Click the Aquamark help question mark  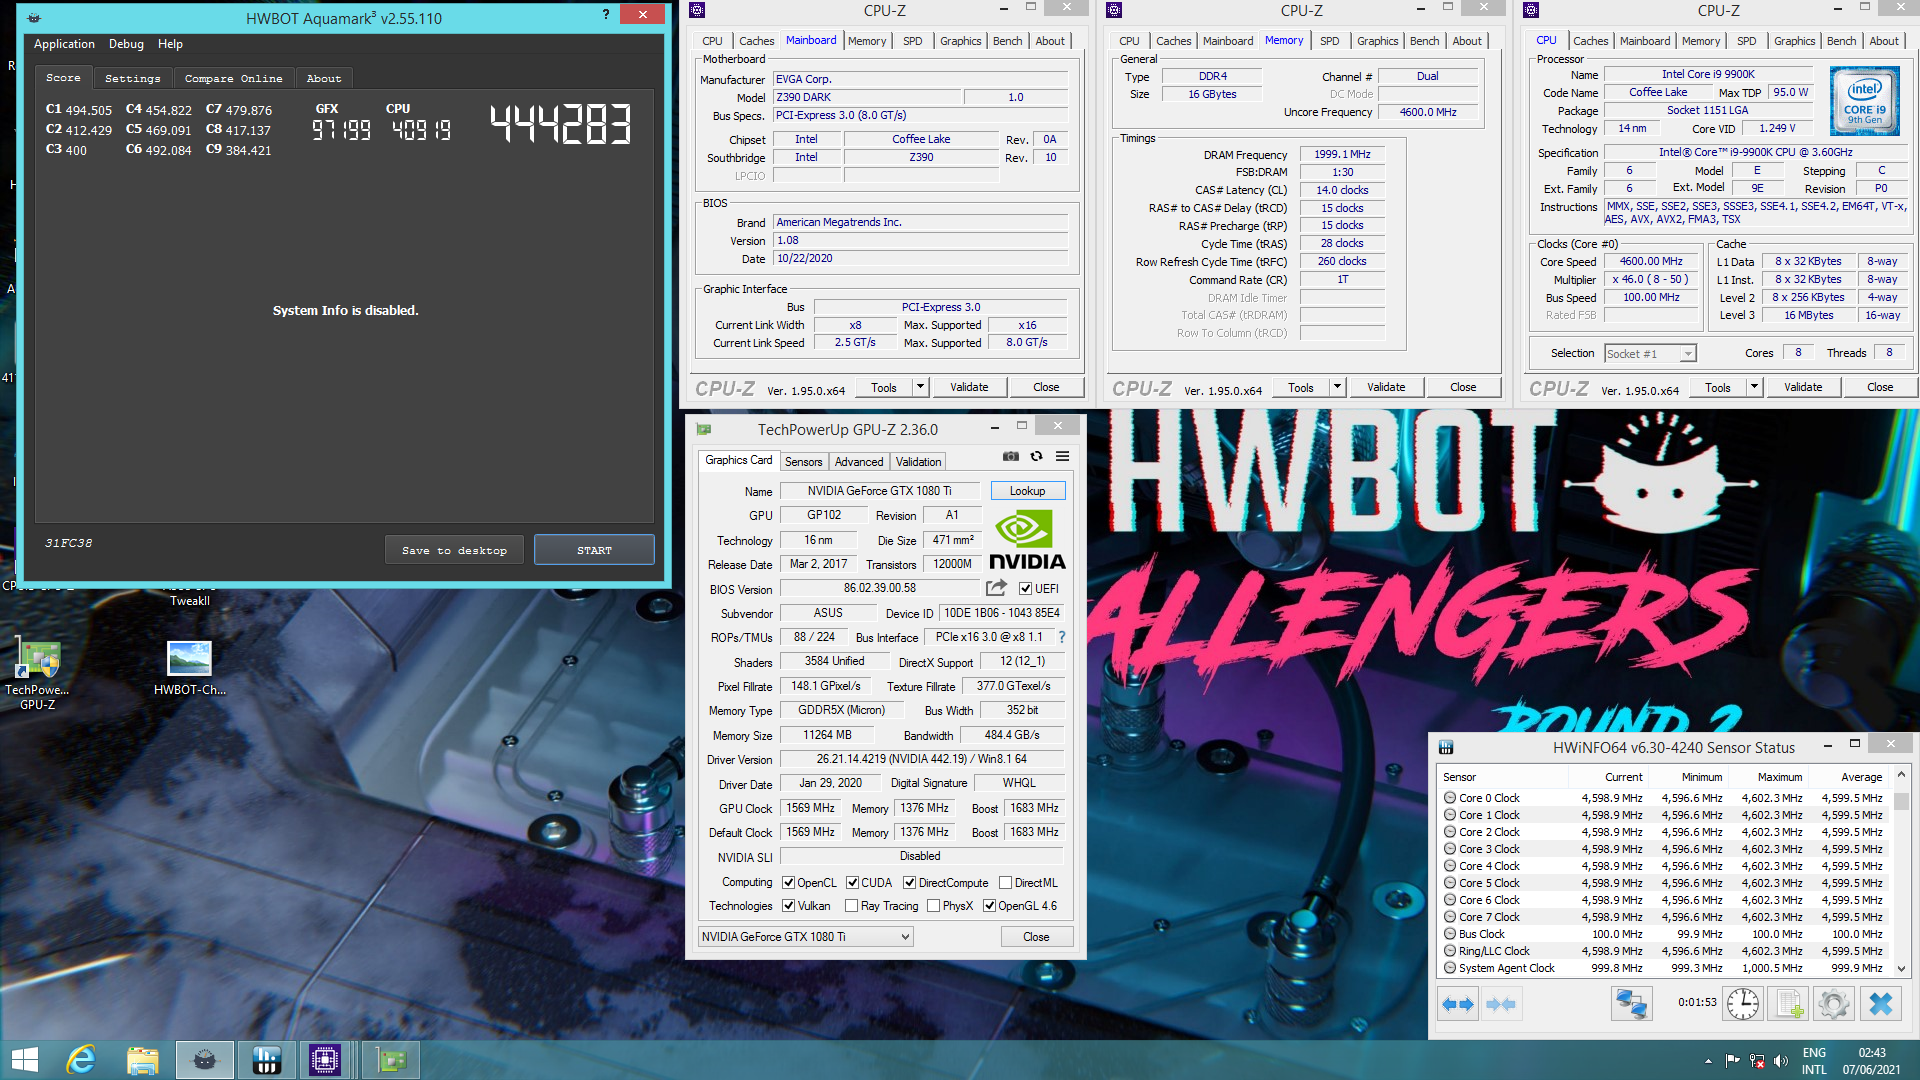[605, 15]
